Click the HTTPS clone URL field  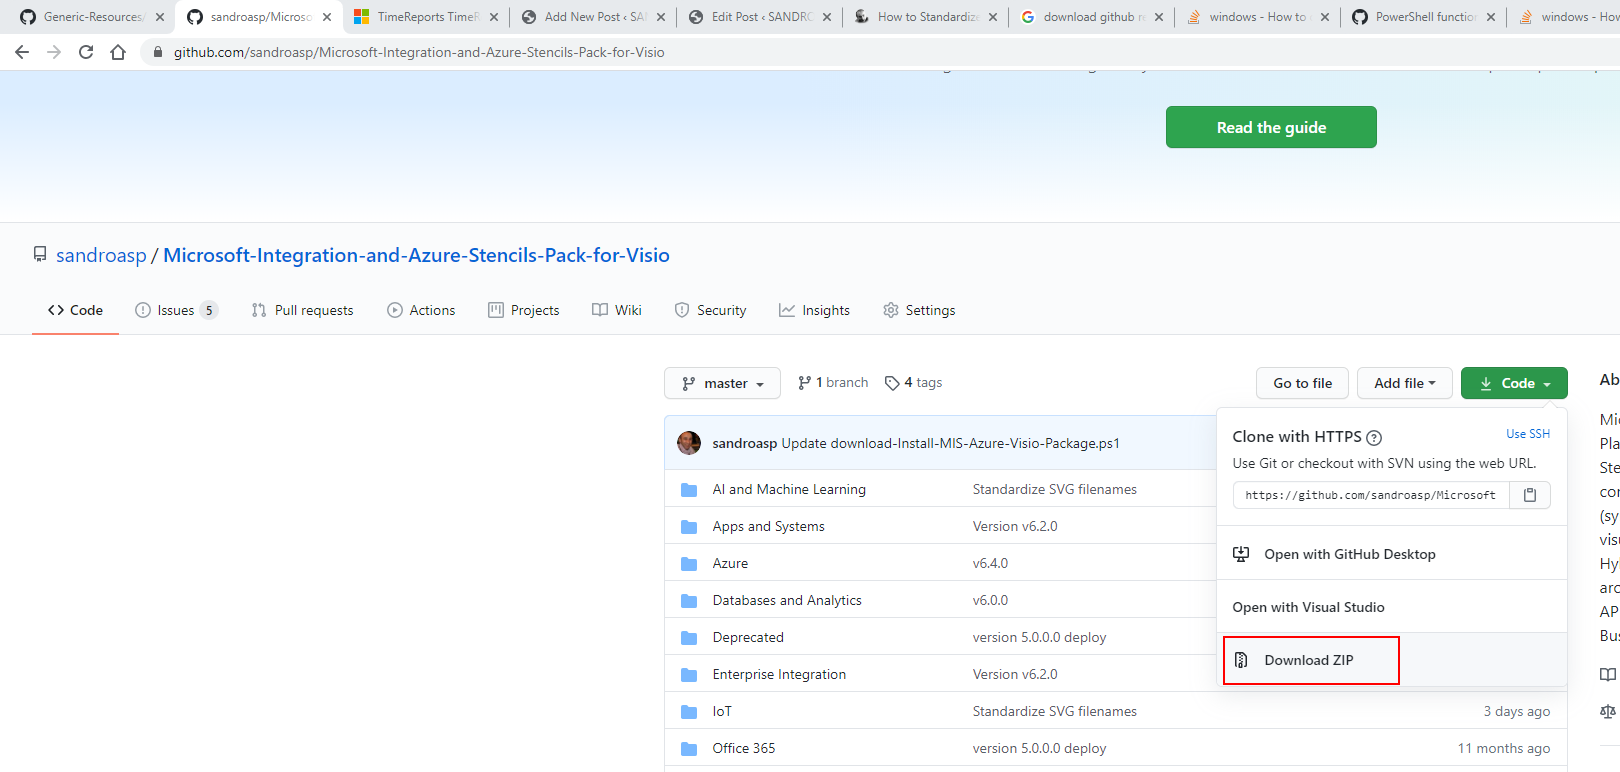pos(1371,495)
